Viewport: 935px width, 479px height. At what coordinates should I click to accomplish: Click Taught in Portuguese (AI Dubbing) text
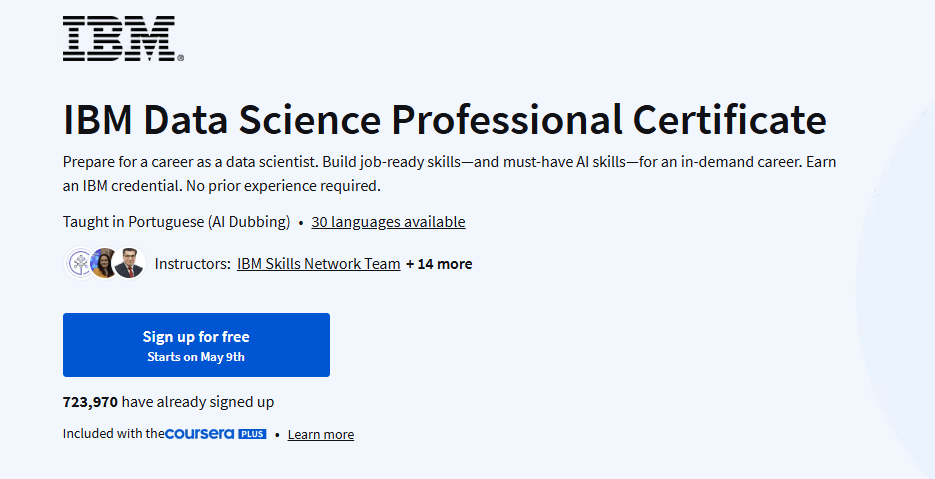[x=177, y=222]
